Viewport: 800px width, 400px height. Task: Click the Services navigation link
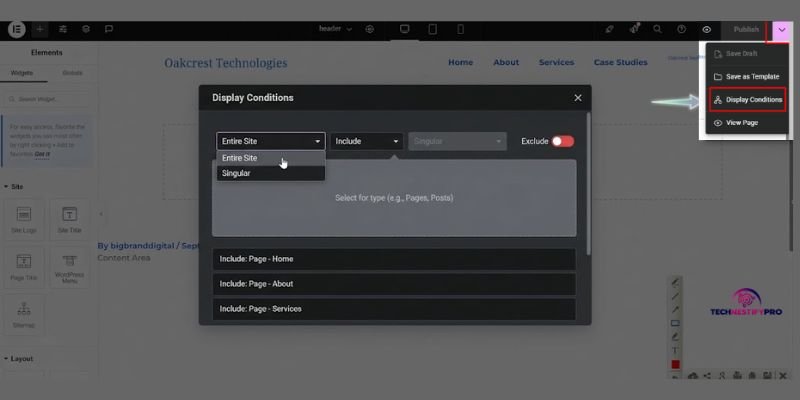(x=556, y=62)
